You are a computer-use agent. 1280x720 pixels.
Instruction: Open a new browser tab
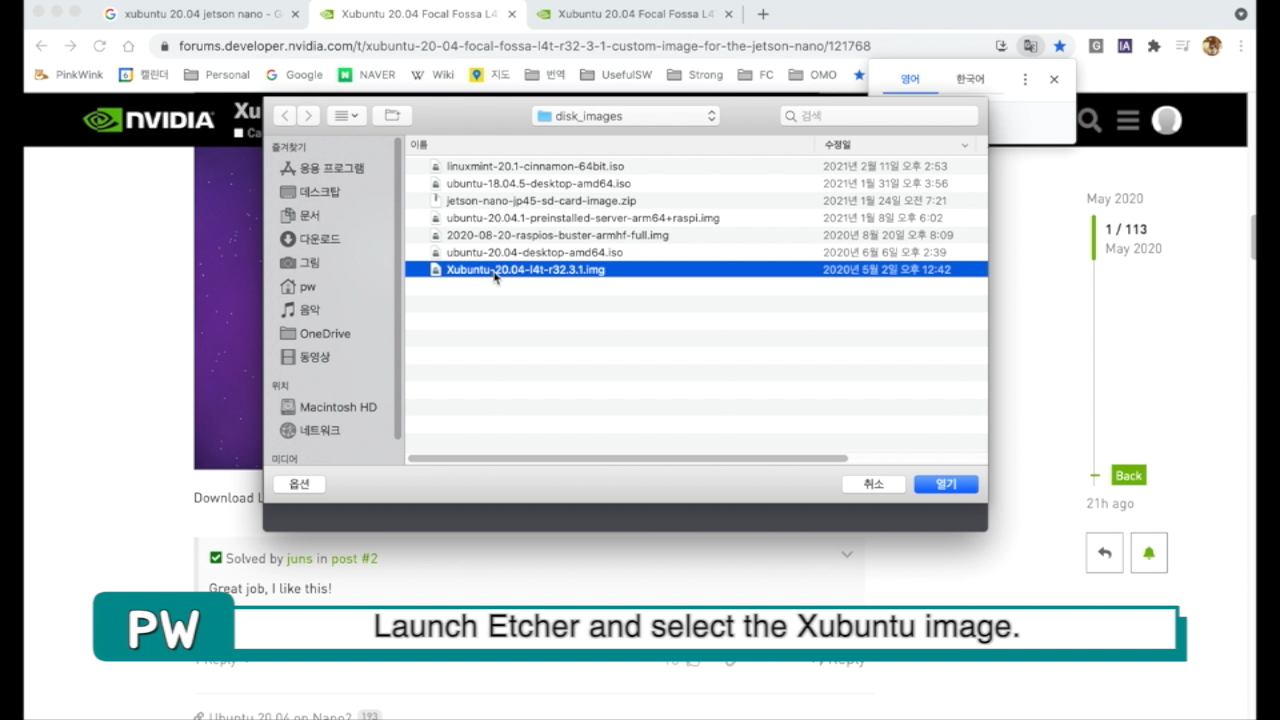coord(763,14)
